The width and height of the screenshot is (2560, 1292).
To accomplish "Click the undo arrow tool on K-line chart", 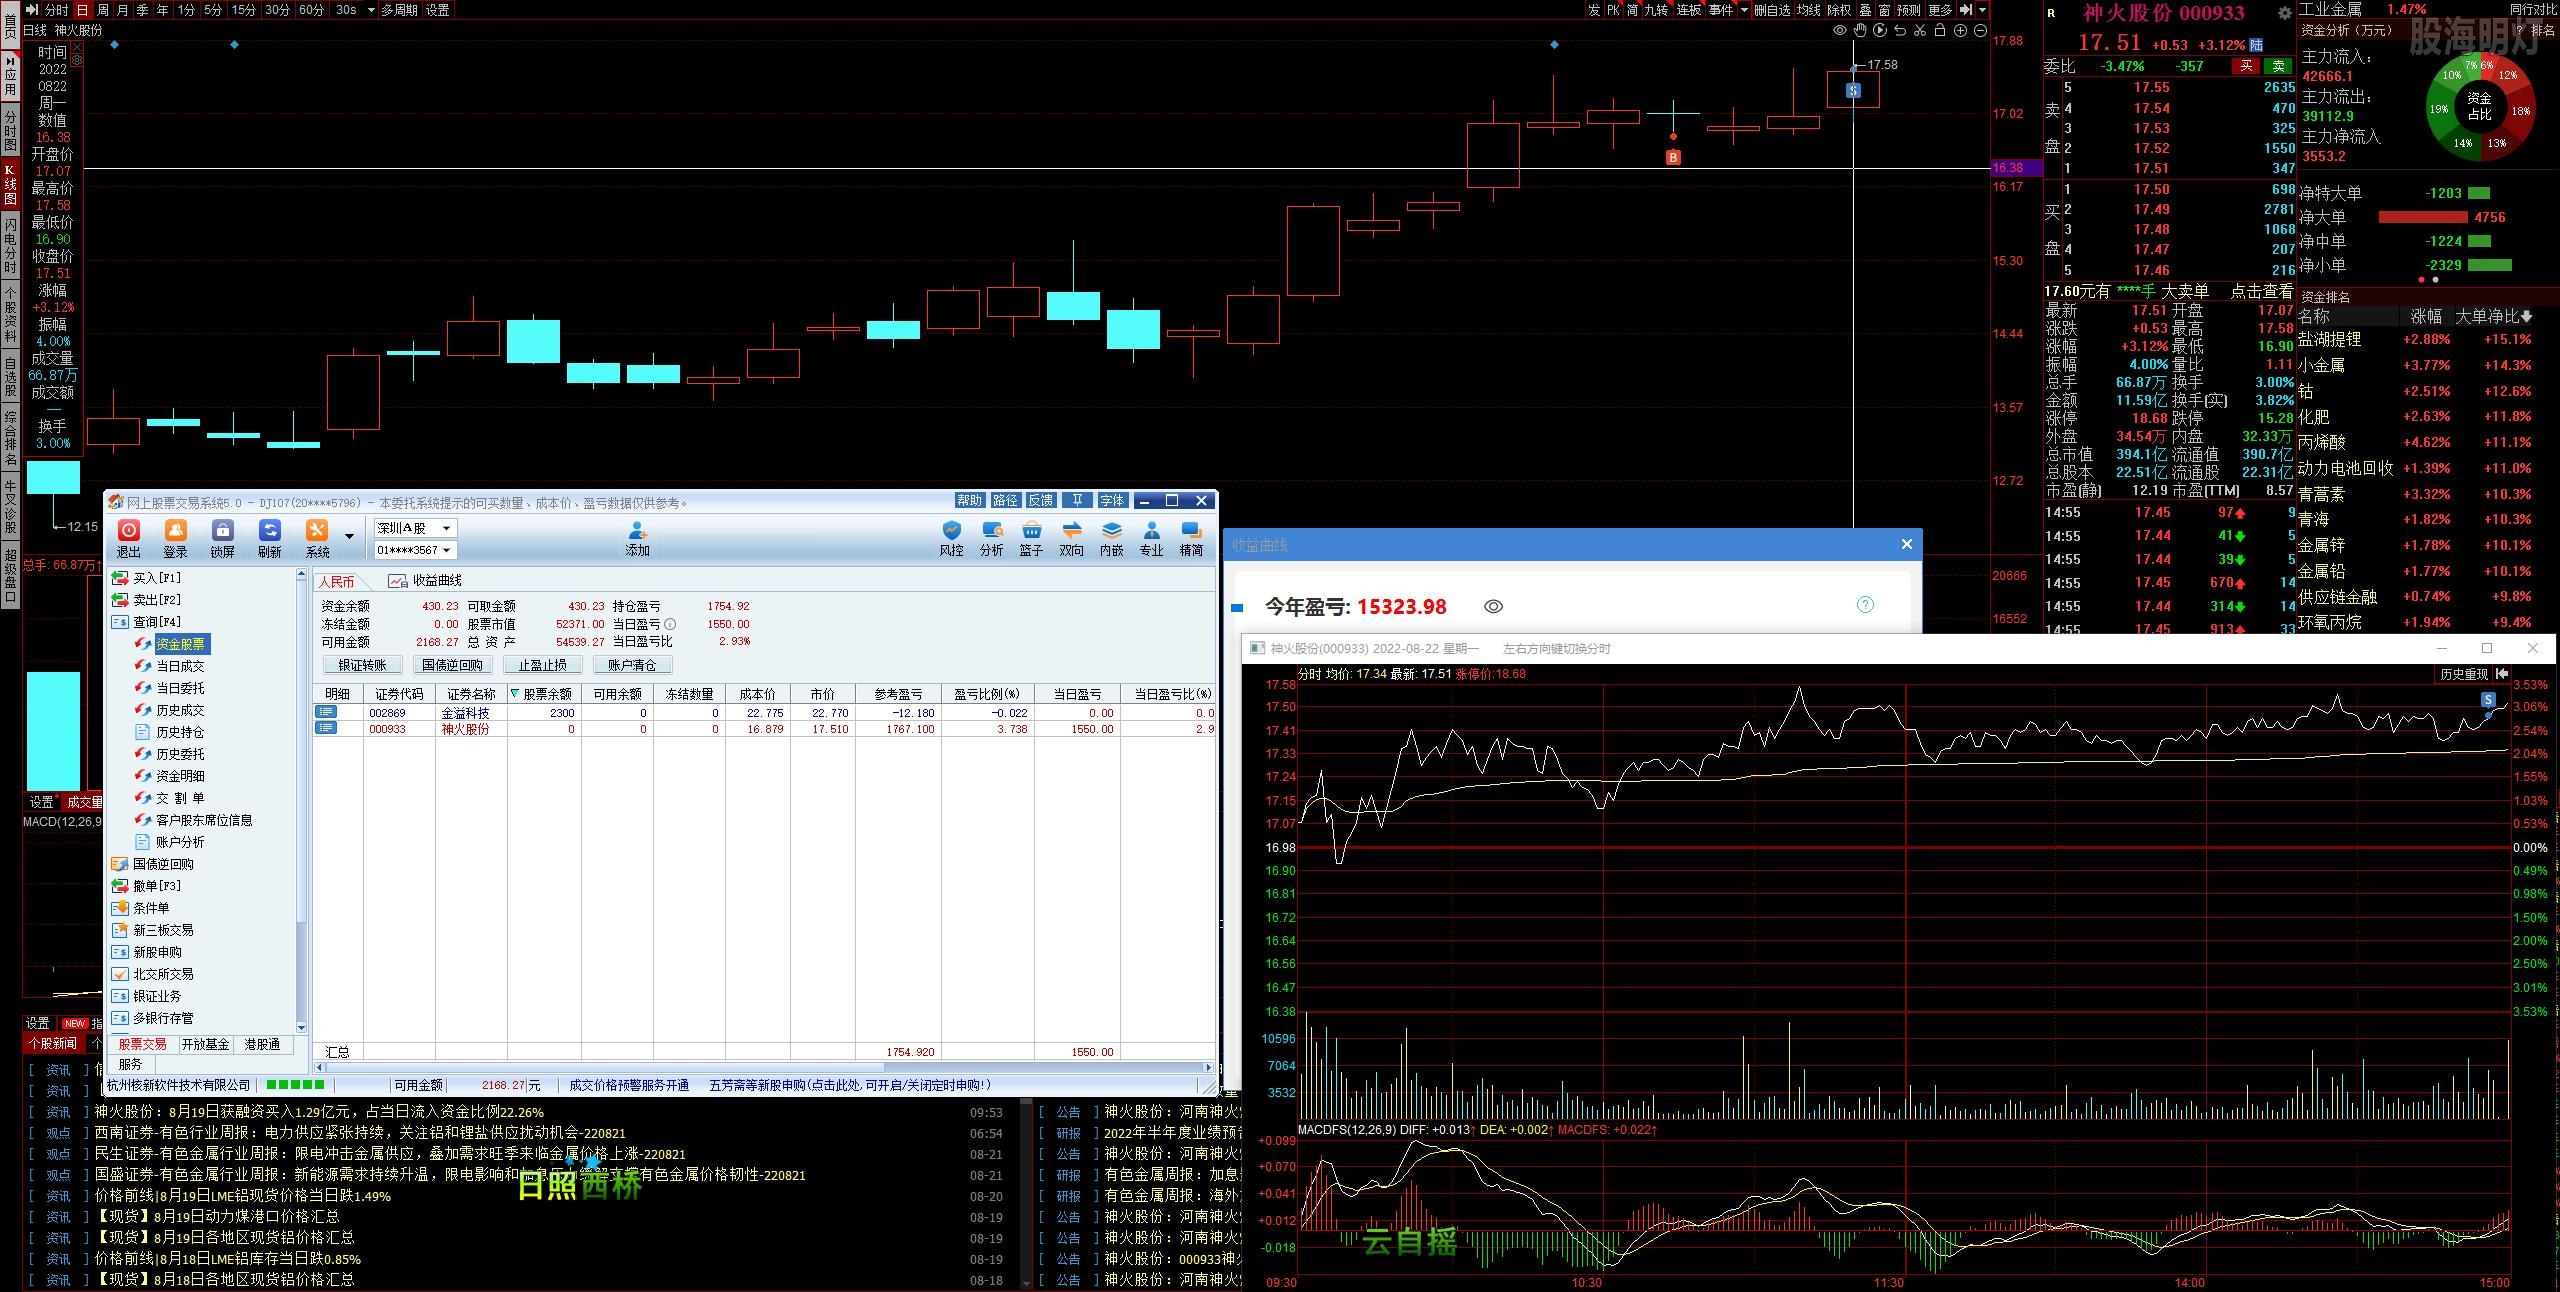I will pyautogui.click(x=1900, y=31).
